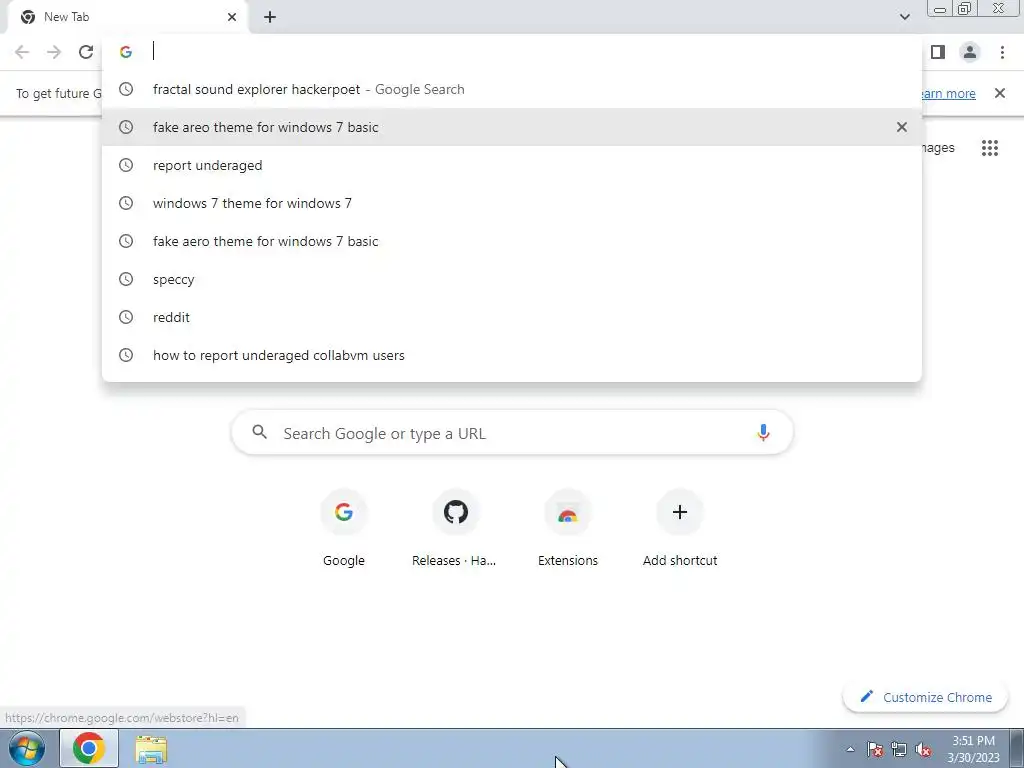Open the Extensions shortcut tile
Image resolution: width=1024 pixels, height=768 pixels.
coord(568,529)
